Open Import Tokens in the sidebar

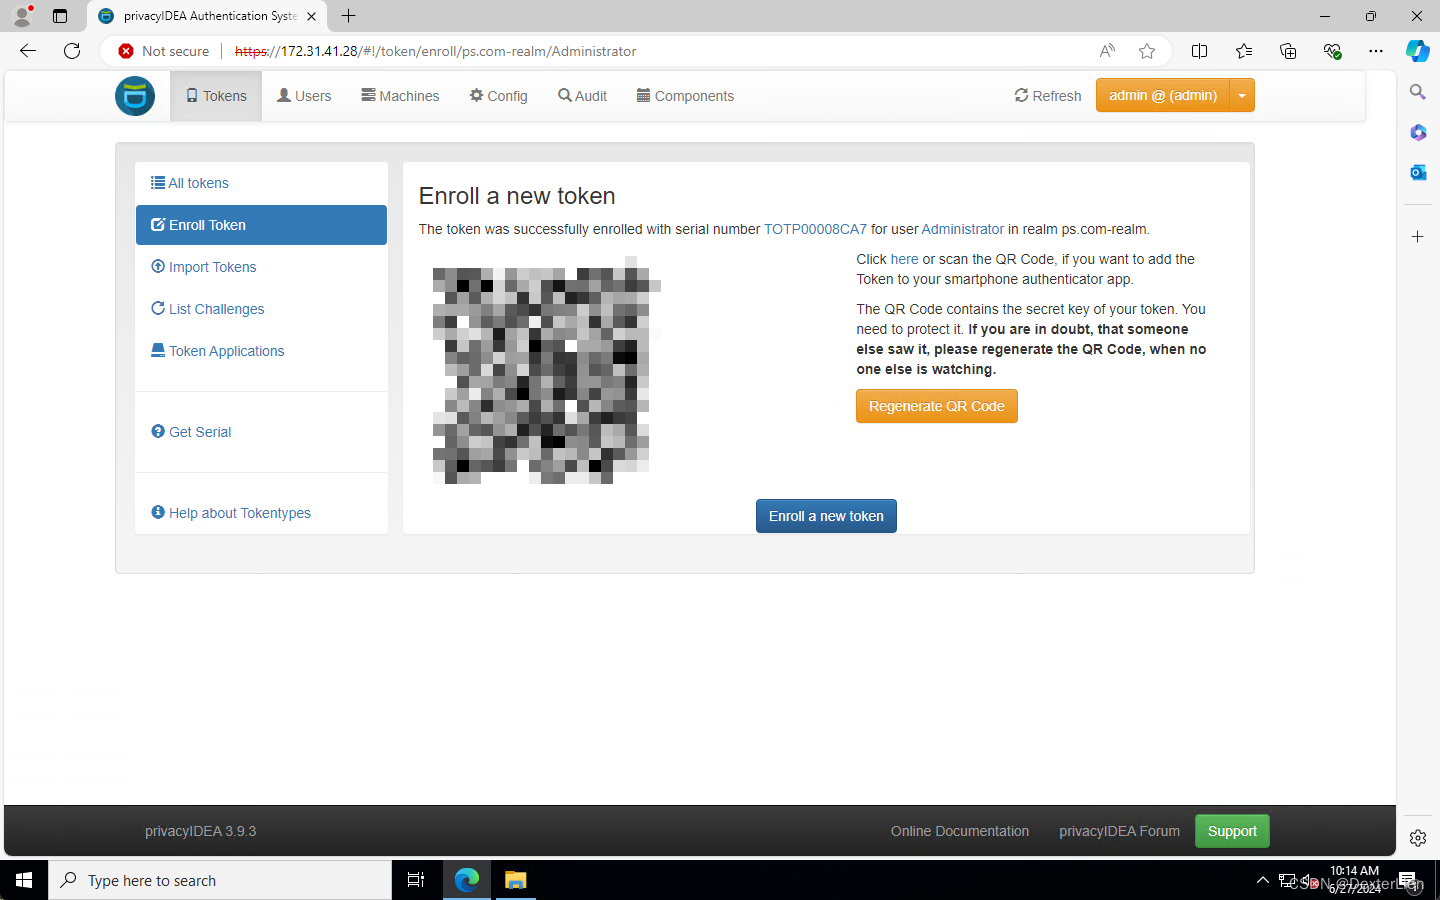tap(261, 267)
